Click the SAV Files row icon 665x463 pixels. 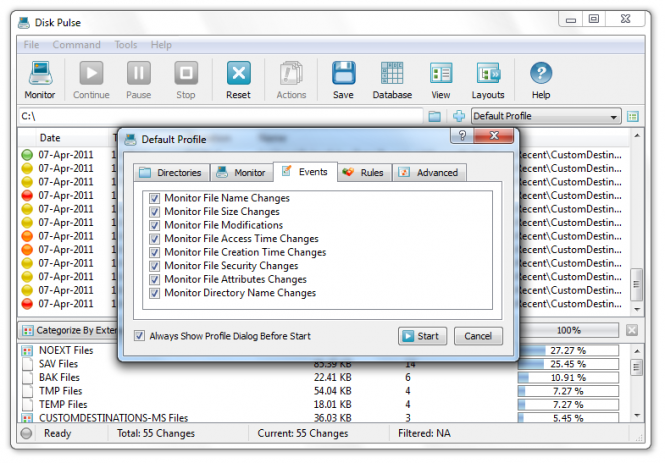27,364
